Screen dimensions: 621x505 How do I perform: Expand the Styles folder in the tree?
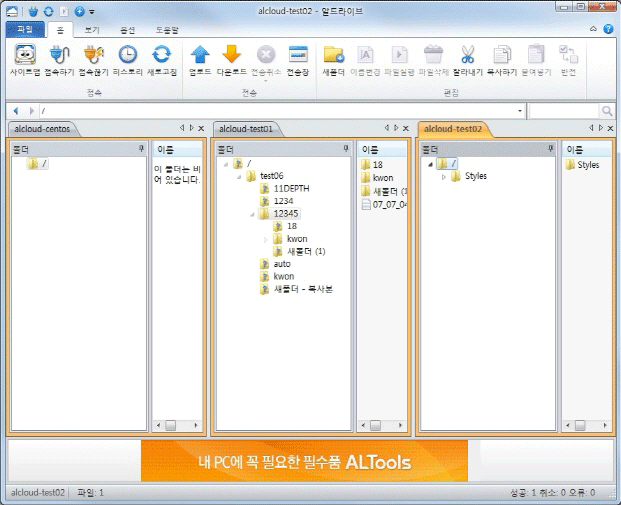coord(444,177)
